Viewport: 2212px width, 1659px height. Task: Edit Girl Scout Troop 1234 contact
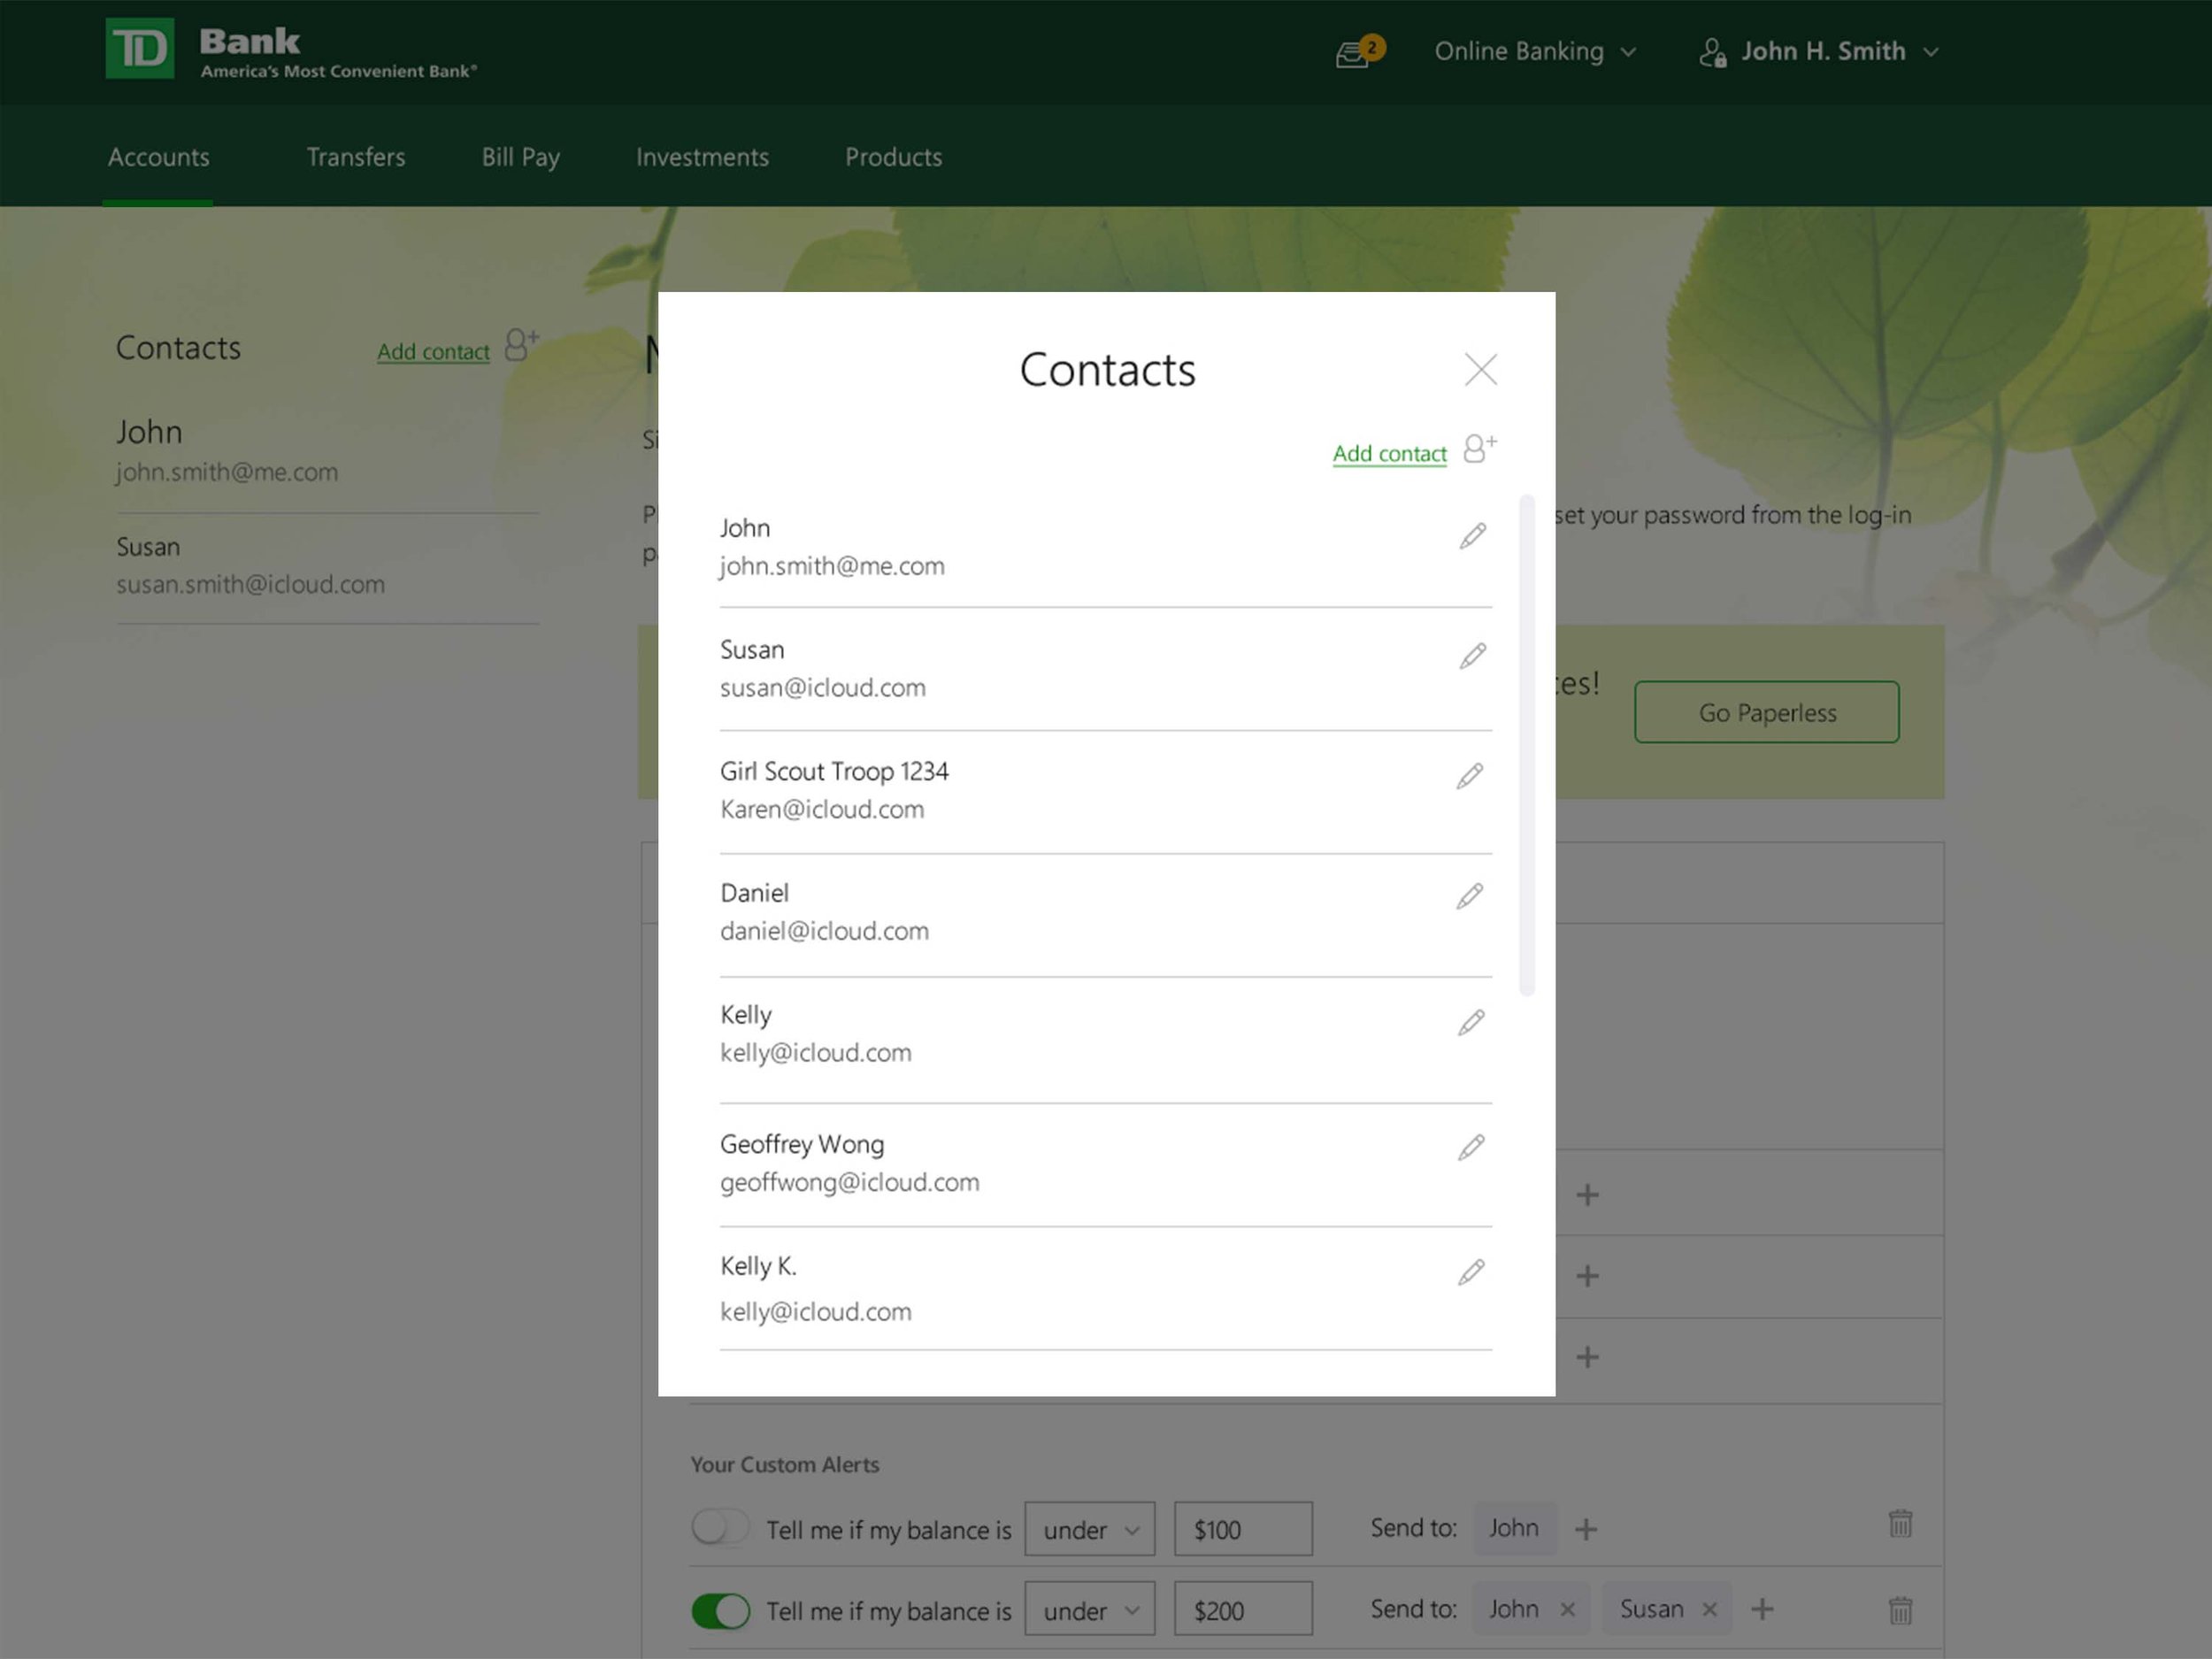[1469, 776]
